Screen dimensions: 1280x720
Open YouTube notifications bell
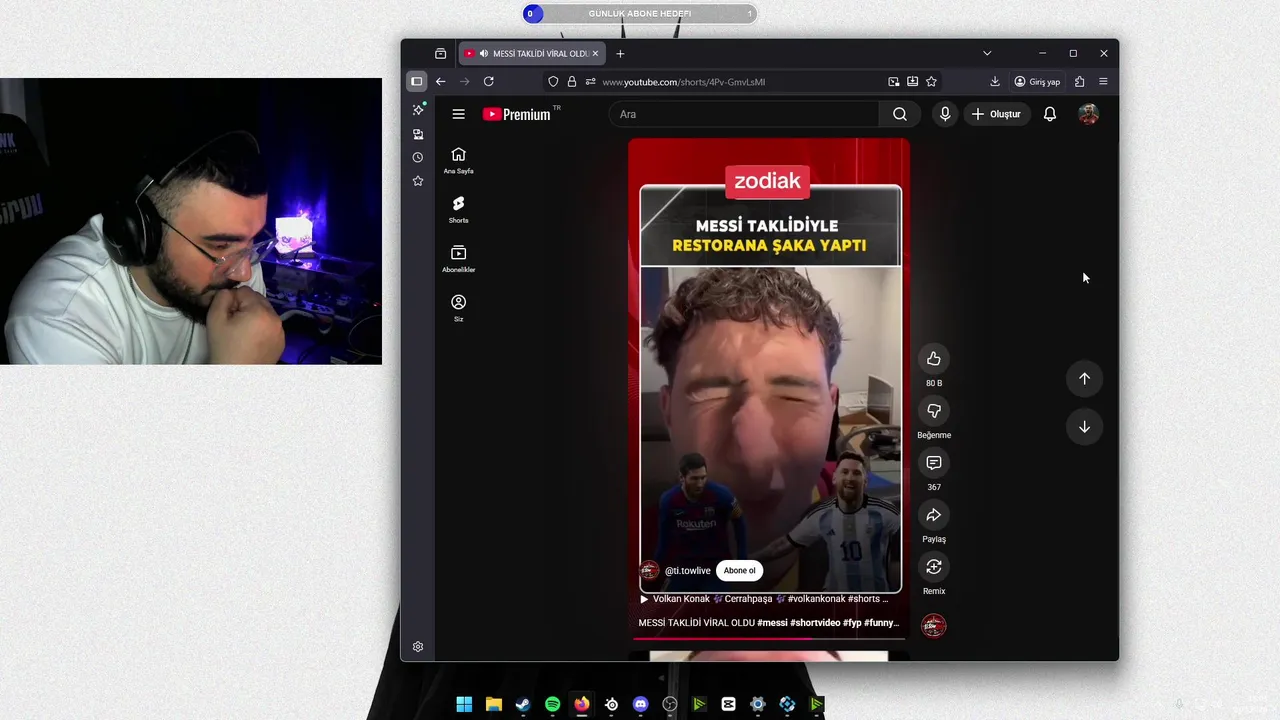pos(1049,114)
